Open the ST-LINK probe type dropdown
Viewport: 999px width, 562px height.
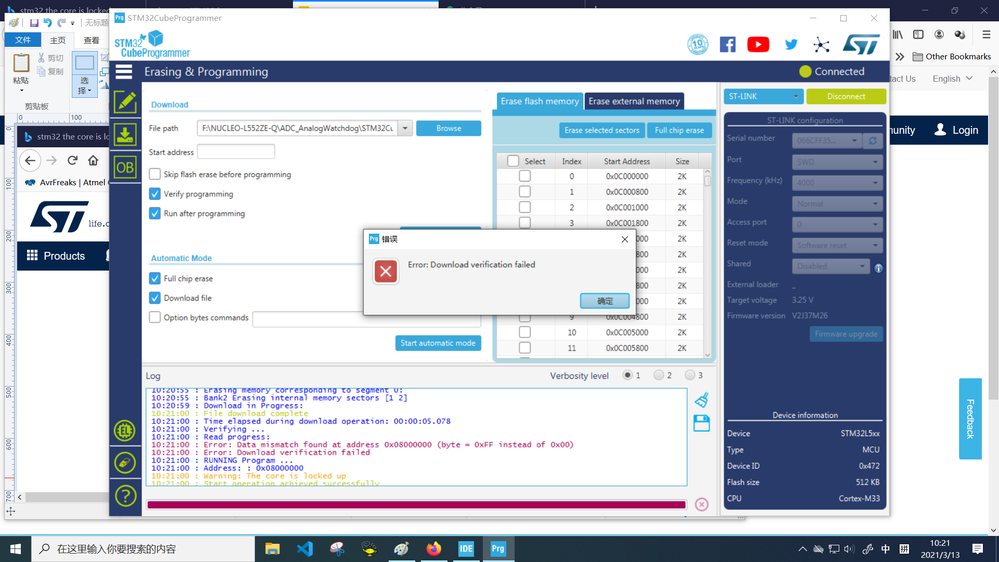pyautogui.click(x=763, y=96)
